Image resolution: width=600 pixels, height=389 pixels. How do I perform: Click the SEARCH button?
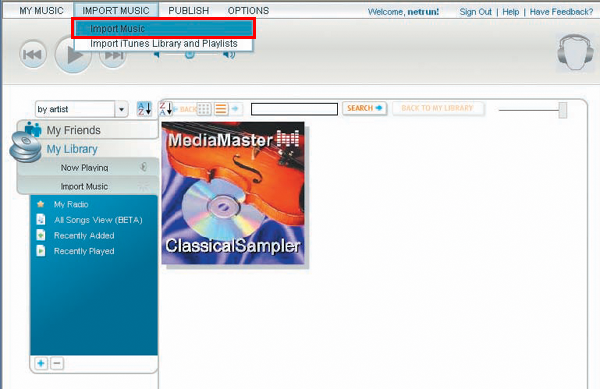pos(364,108)
